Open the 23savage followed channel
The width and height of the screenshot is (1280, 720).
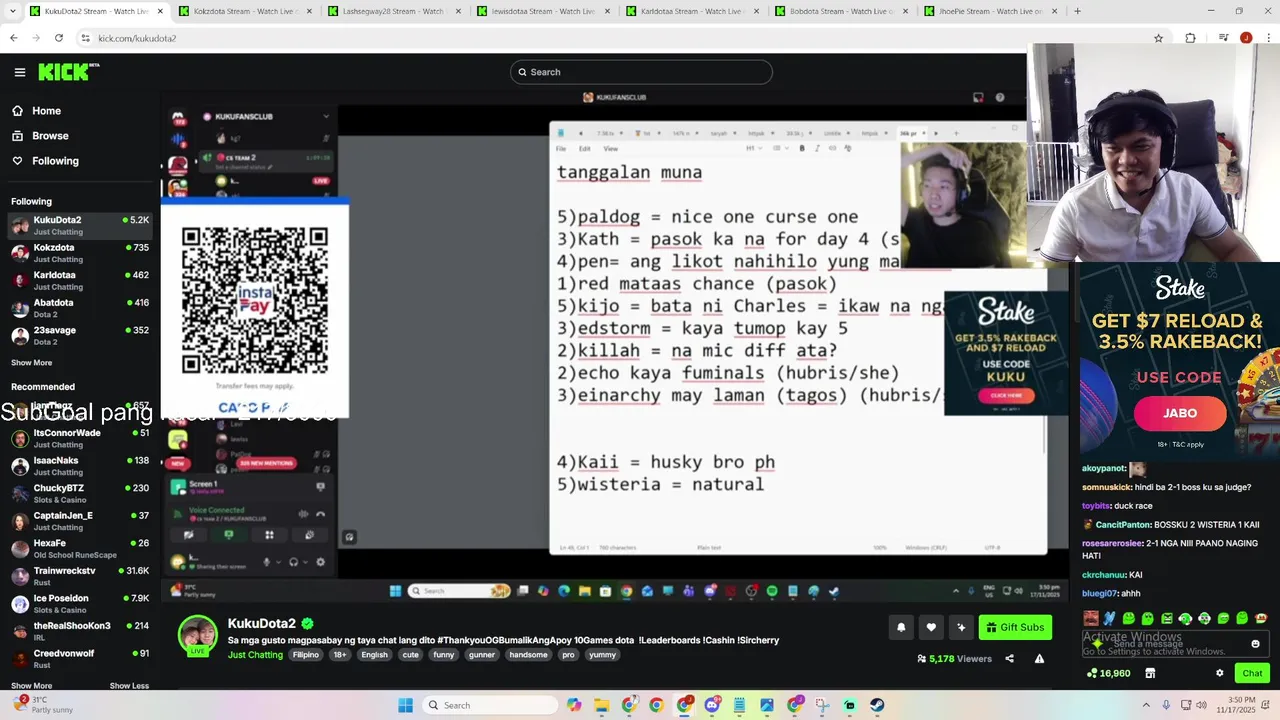pos(80,335)
